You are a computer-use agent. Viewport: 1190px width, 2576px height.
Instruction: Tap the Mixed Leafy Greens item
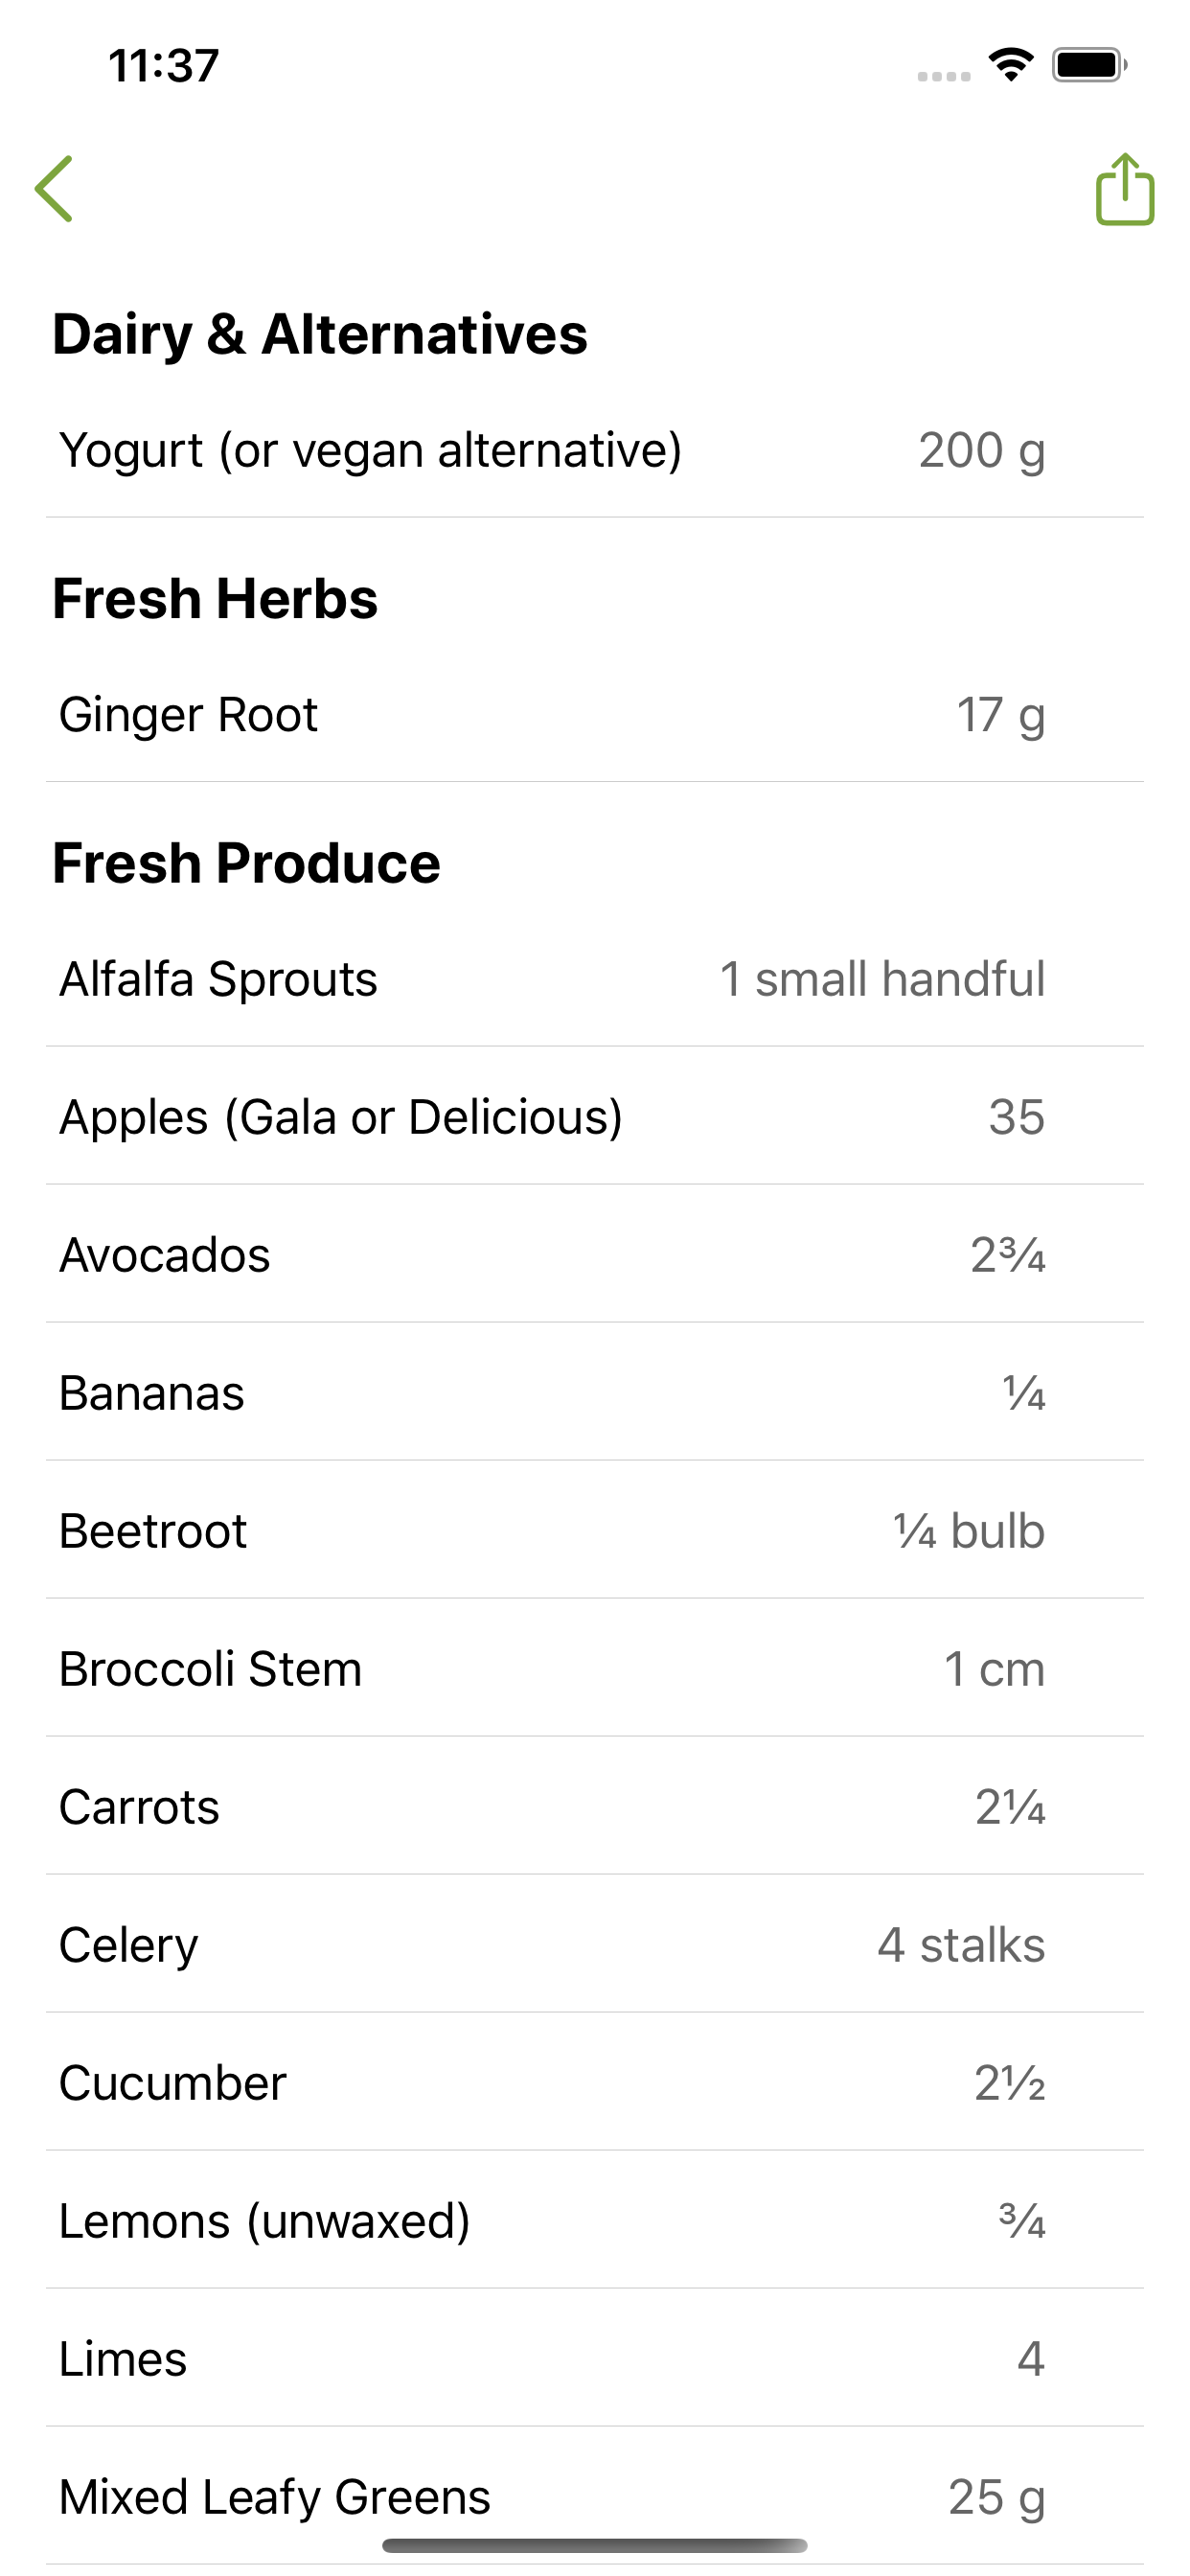pyautogui.click(x=595, y=2497)
